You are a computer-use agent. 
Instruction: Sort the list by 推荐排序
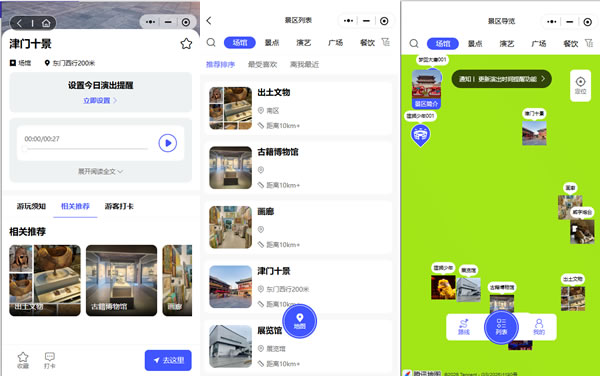220,64
